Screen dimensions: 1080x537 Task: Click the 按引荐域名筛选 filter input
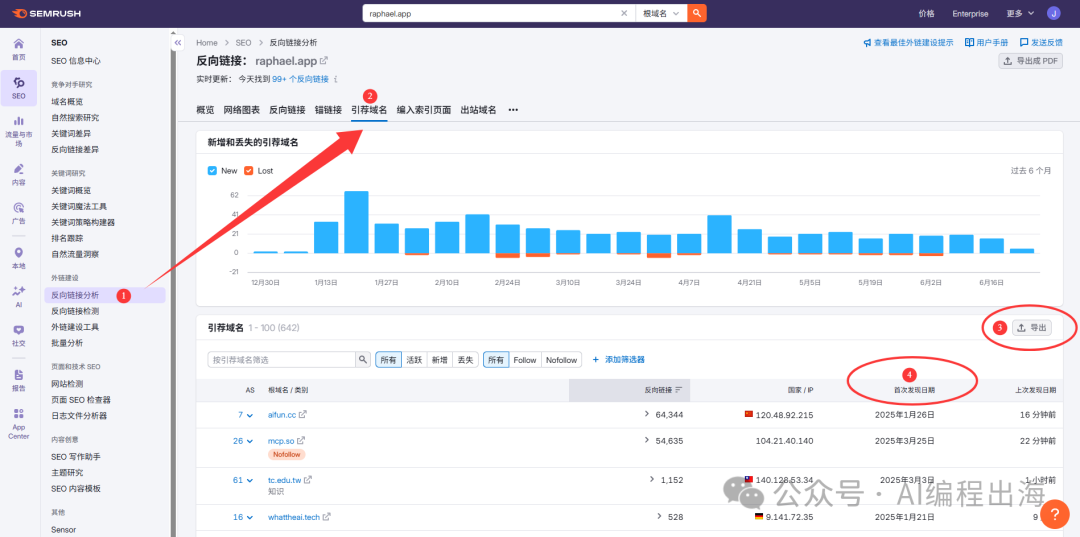pos(288,360)
